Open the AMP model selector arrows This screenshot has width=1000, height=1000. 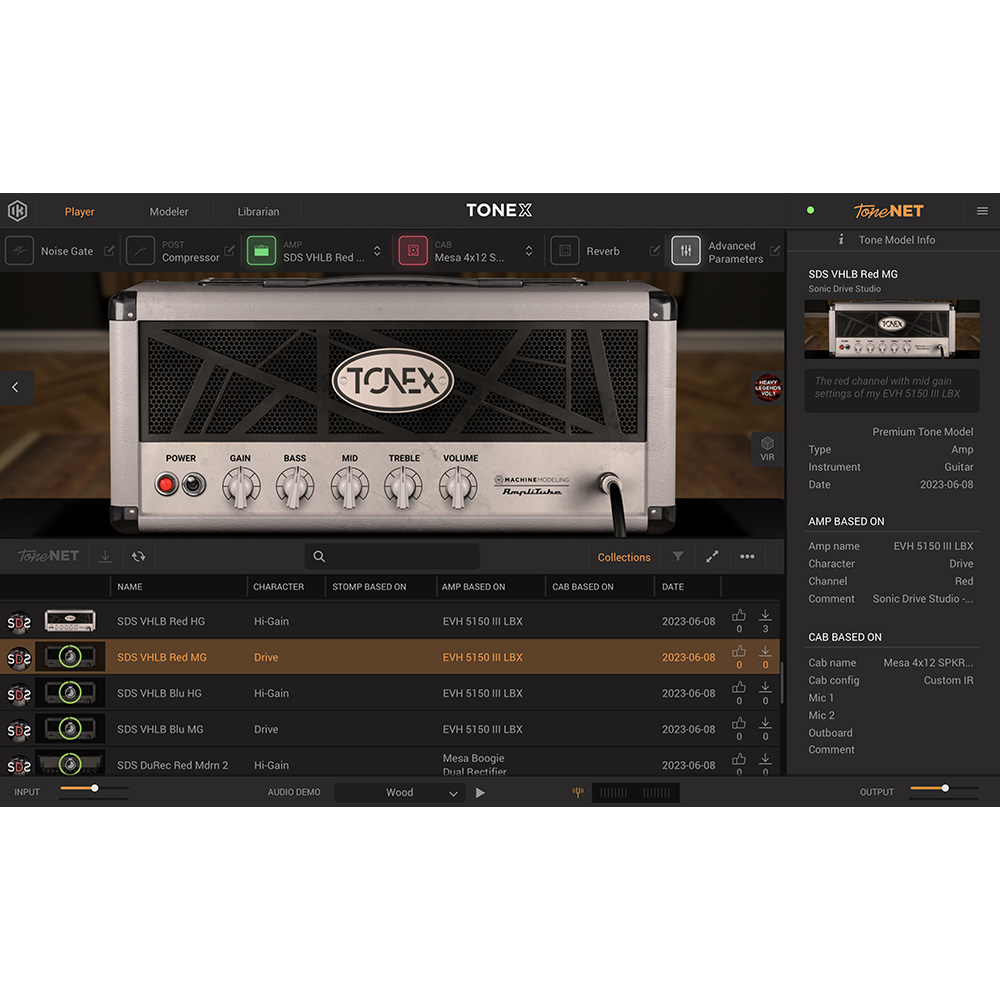pos(377,251)
